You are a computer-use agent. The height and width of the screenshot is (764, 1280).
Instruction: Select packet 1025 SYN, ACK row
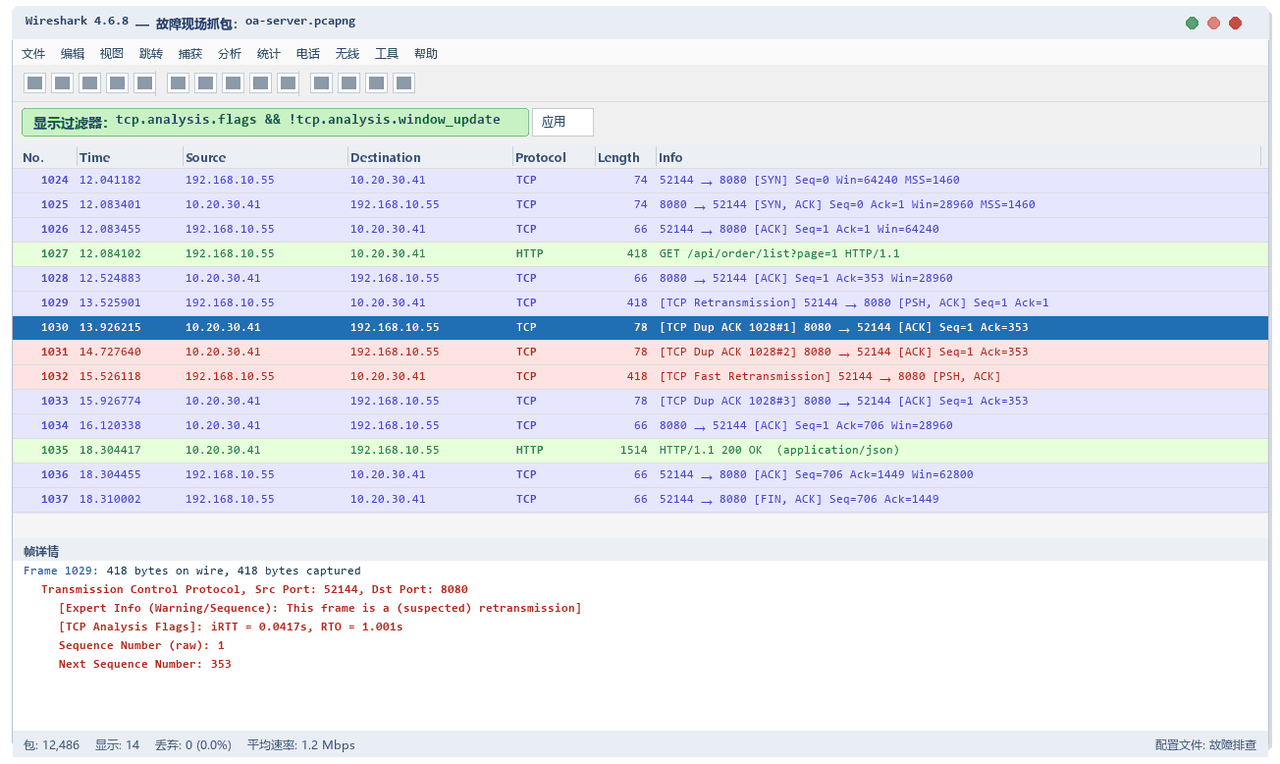[x=640, y=204]
